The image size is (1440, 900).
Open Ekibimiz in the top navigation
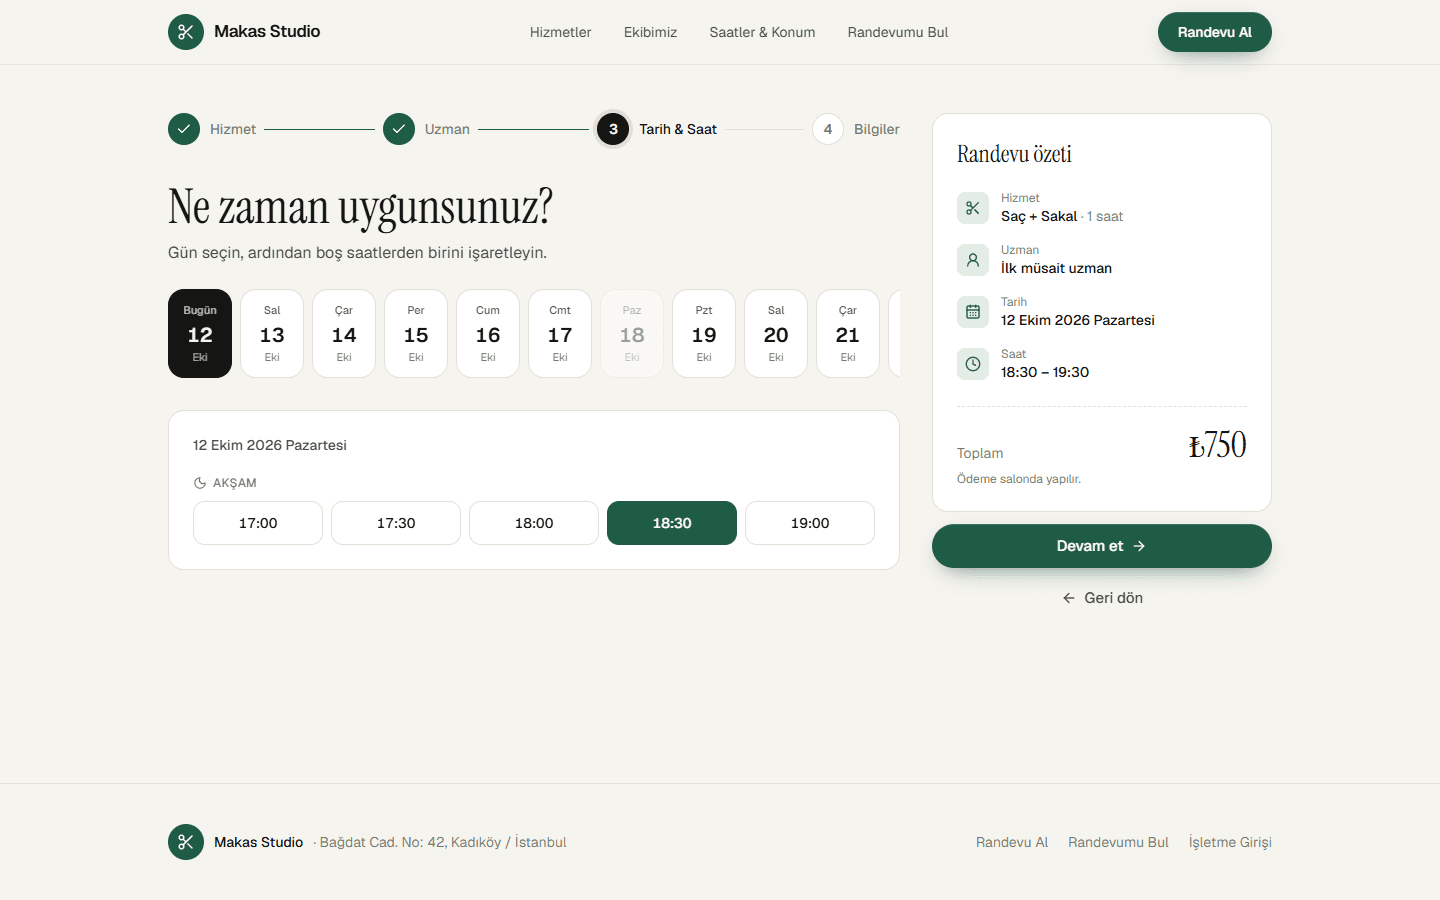click(650, 32)
